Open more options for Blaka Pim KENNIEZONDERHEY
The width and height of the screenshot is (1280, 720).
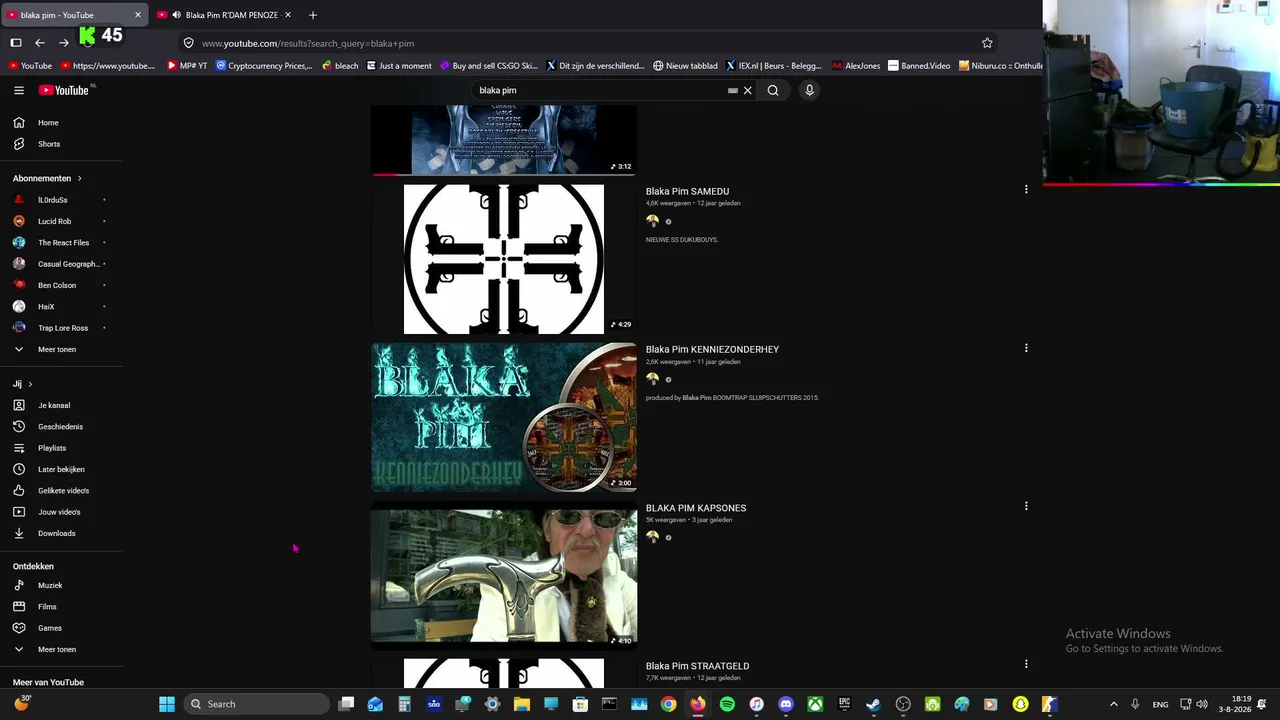pos(1026,348)
